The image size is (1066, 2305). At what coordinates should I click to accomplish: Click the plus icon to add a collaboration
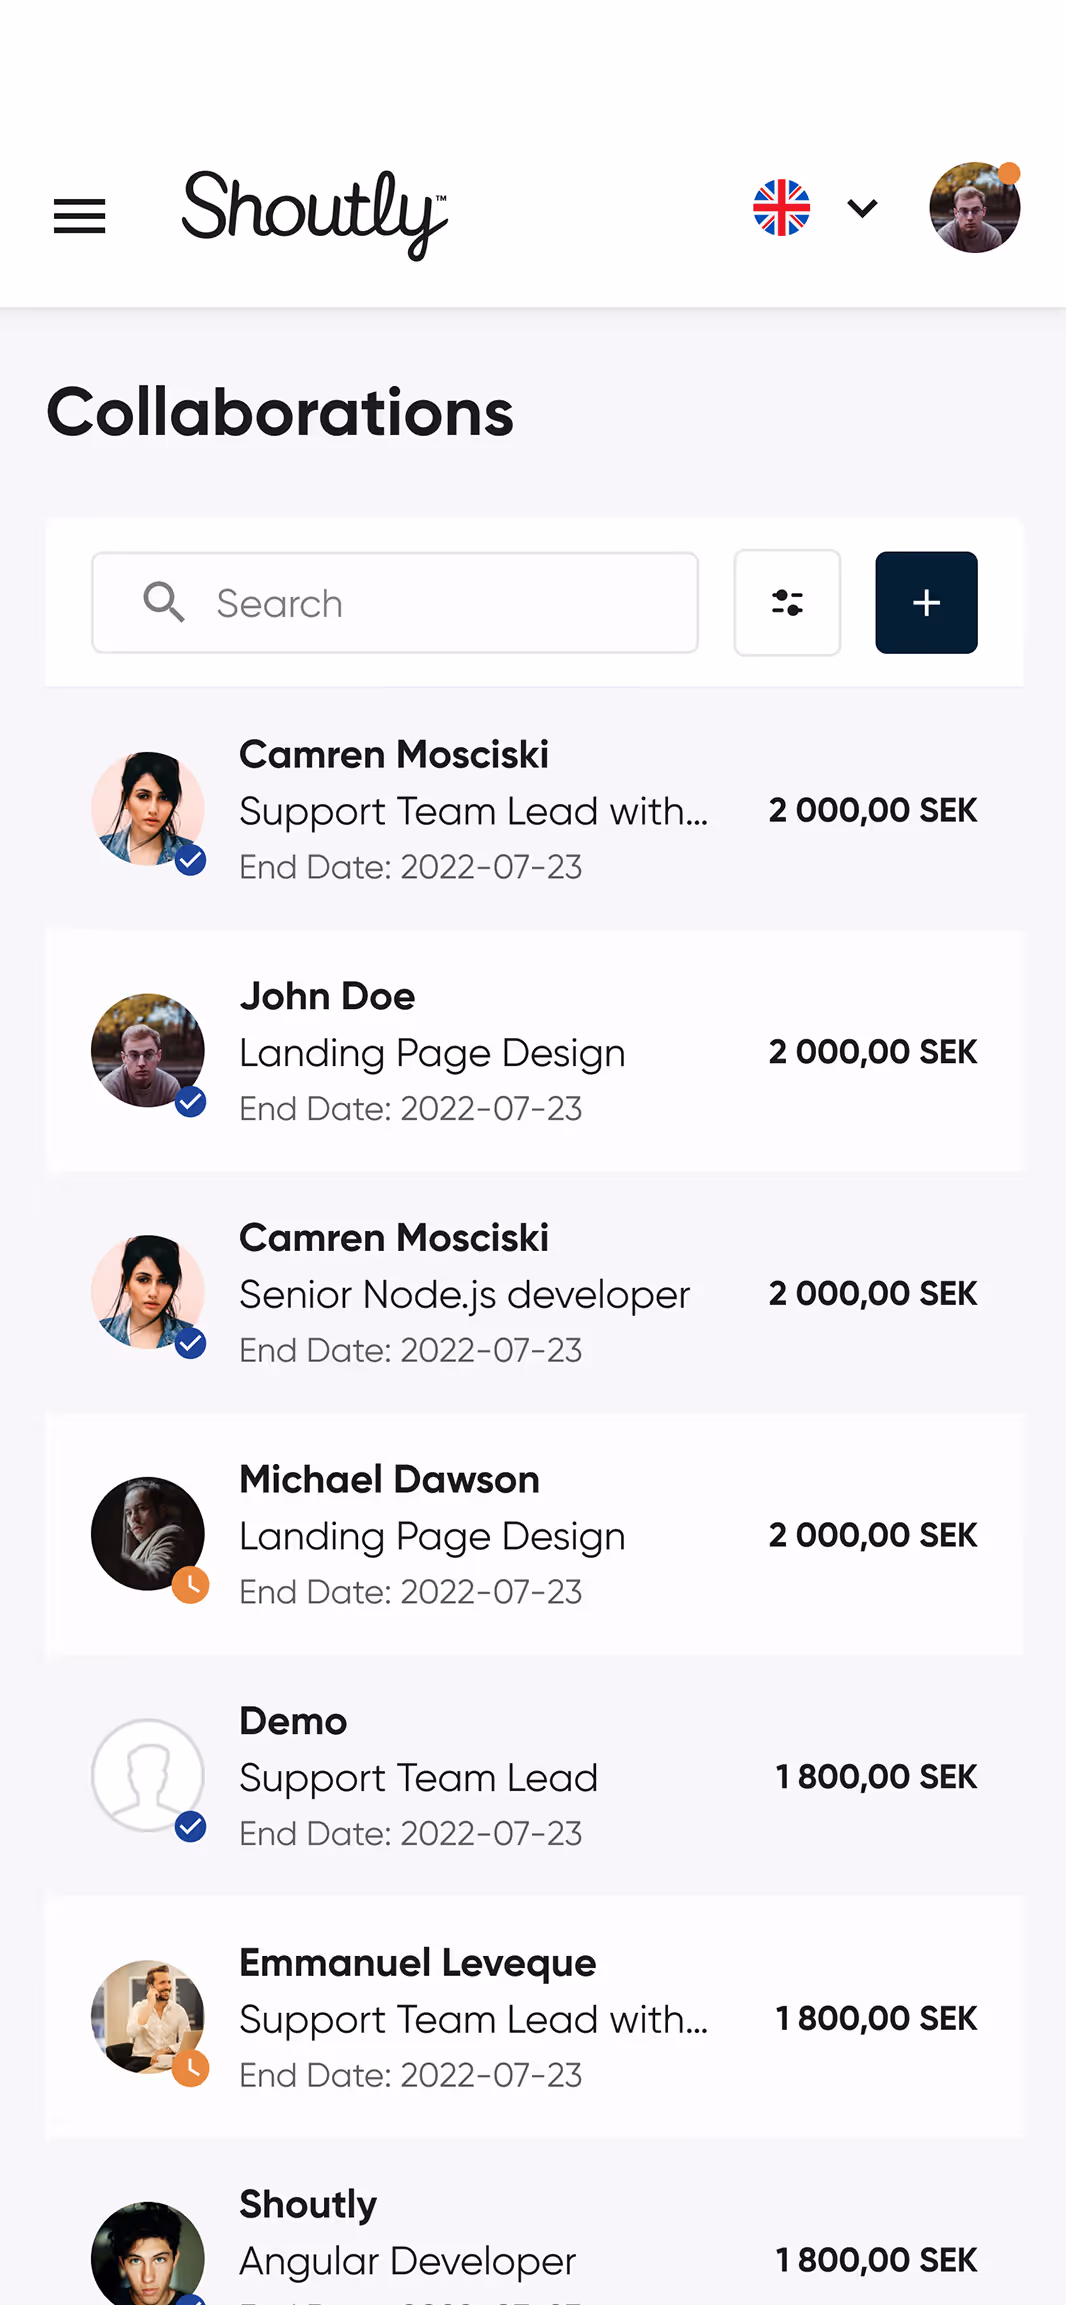click(925, 602)
